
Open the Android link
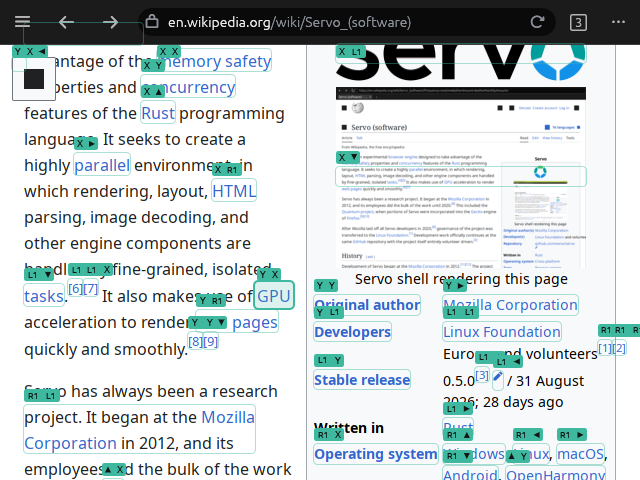(x=470, y=473)
